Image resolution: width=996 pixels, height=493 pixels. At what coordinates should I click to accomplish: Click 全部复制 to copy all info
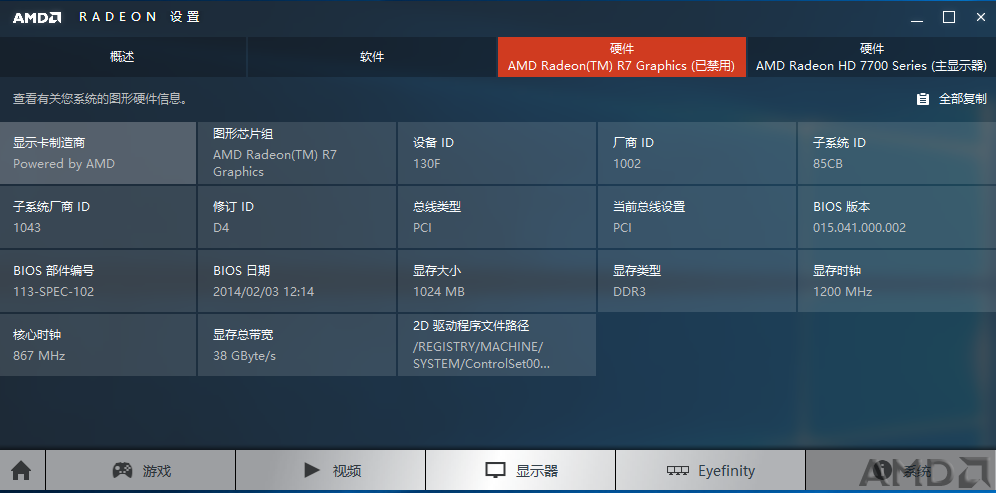[962, 99]
